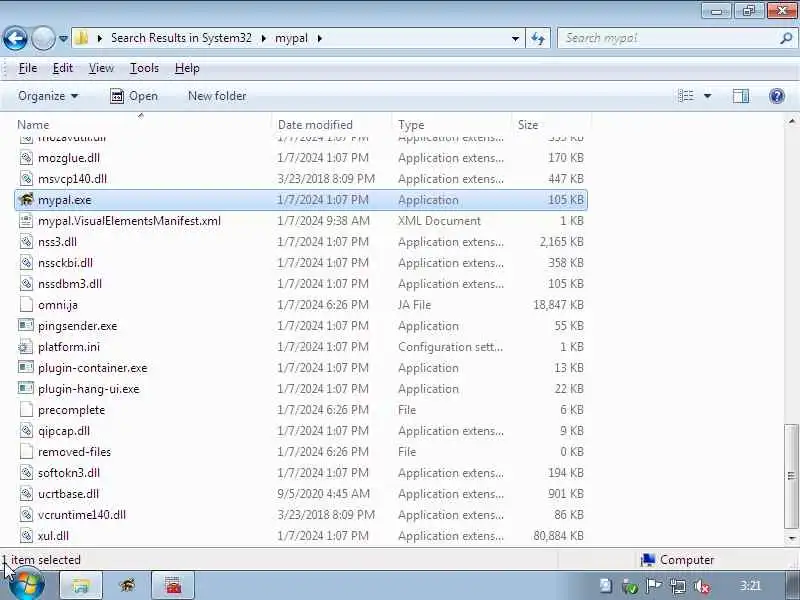800x600 pixels.
Task: Expand the arrow after the mypal breadcrumb
Action: click(x=319, y=38)
